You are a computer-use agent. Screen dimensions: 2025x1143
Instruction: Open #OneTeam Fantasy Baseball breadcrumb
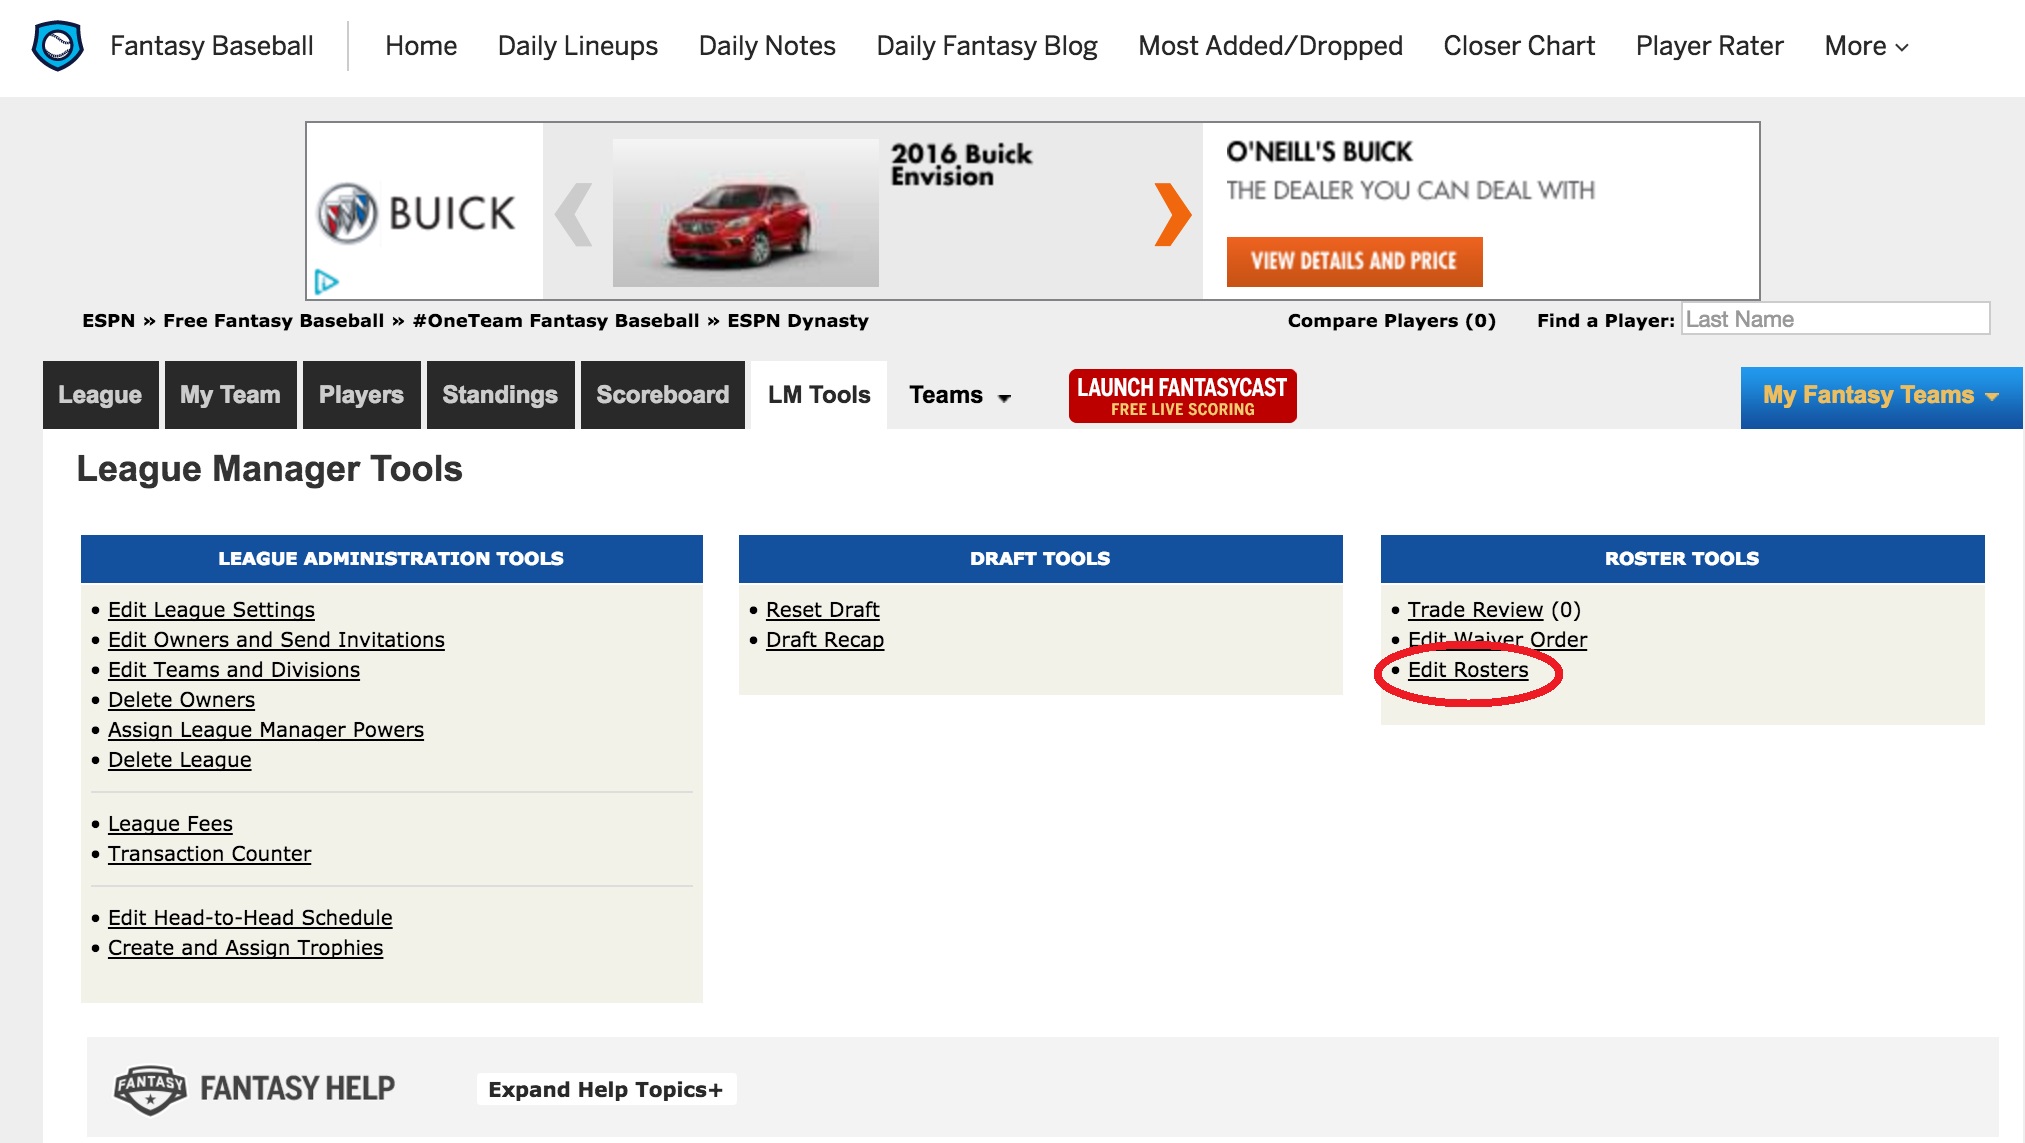tap(556, 321)
